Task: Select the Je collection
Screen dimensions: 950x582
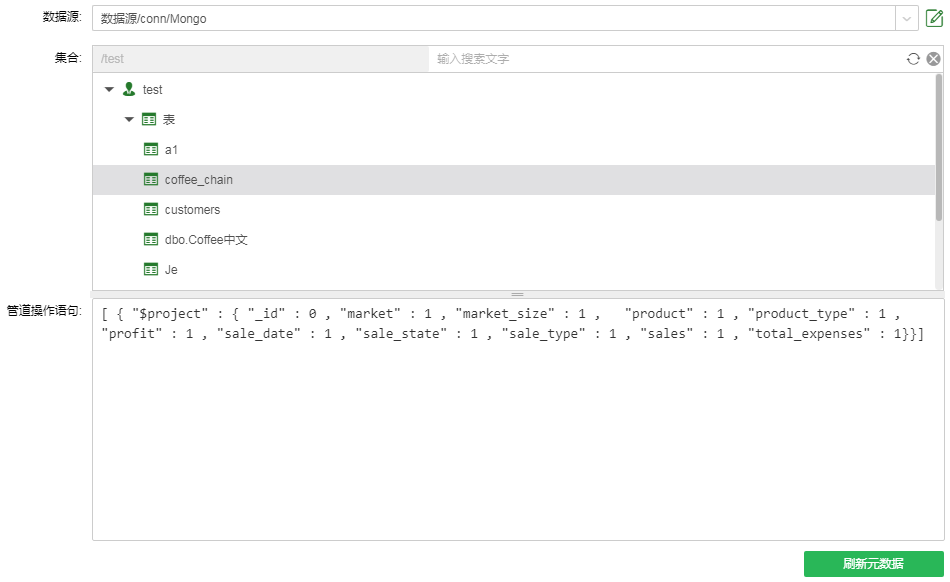Action: click(x=514, y=270)
